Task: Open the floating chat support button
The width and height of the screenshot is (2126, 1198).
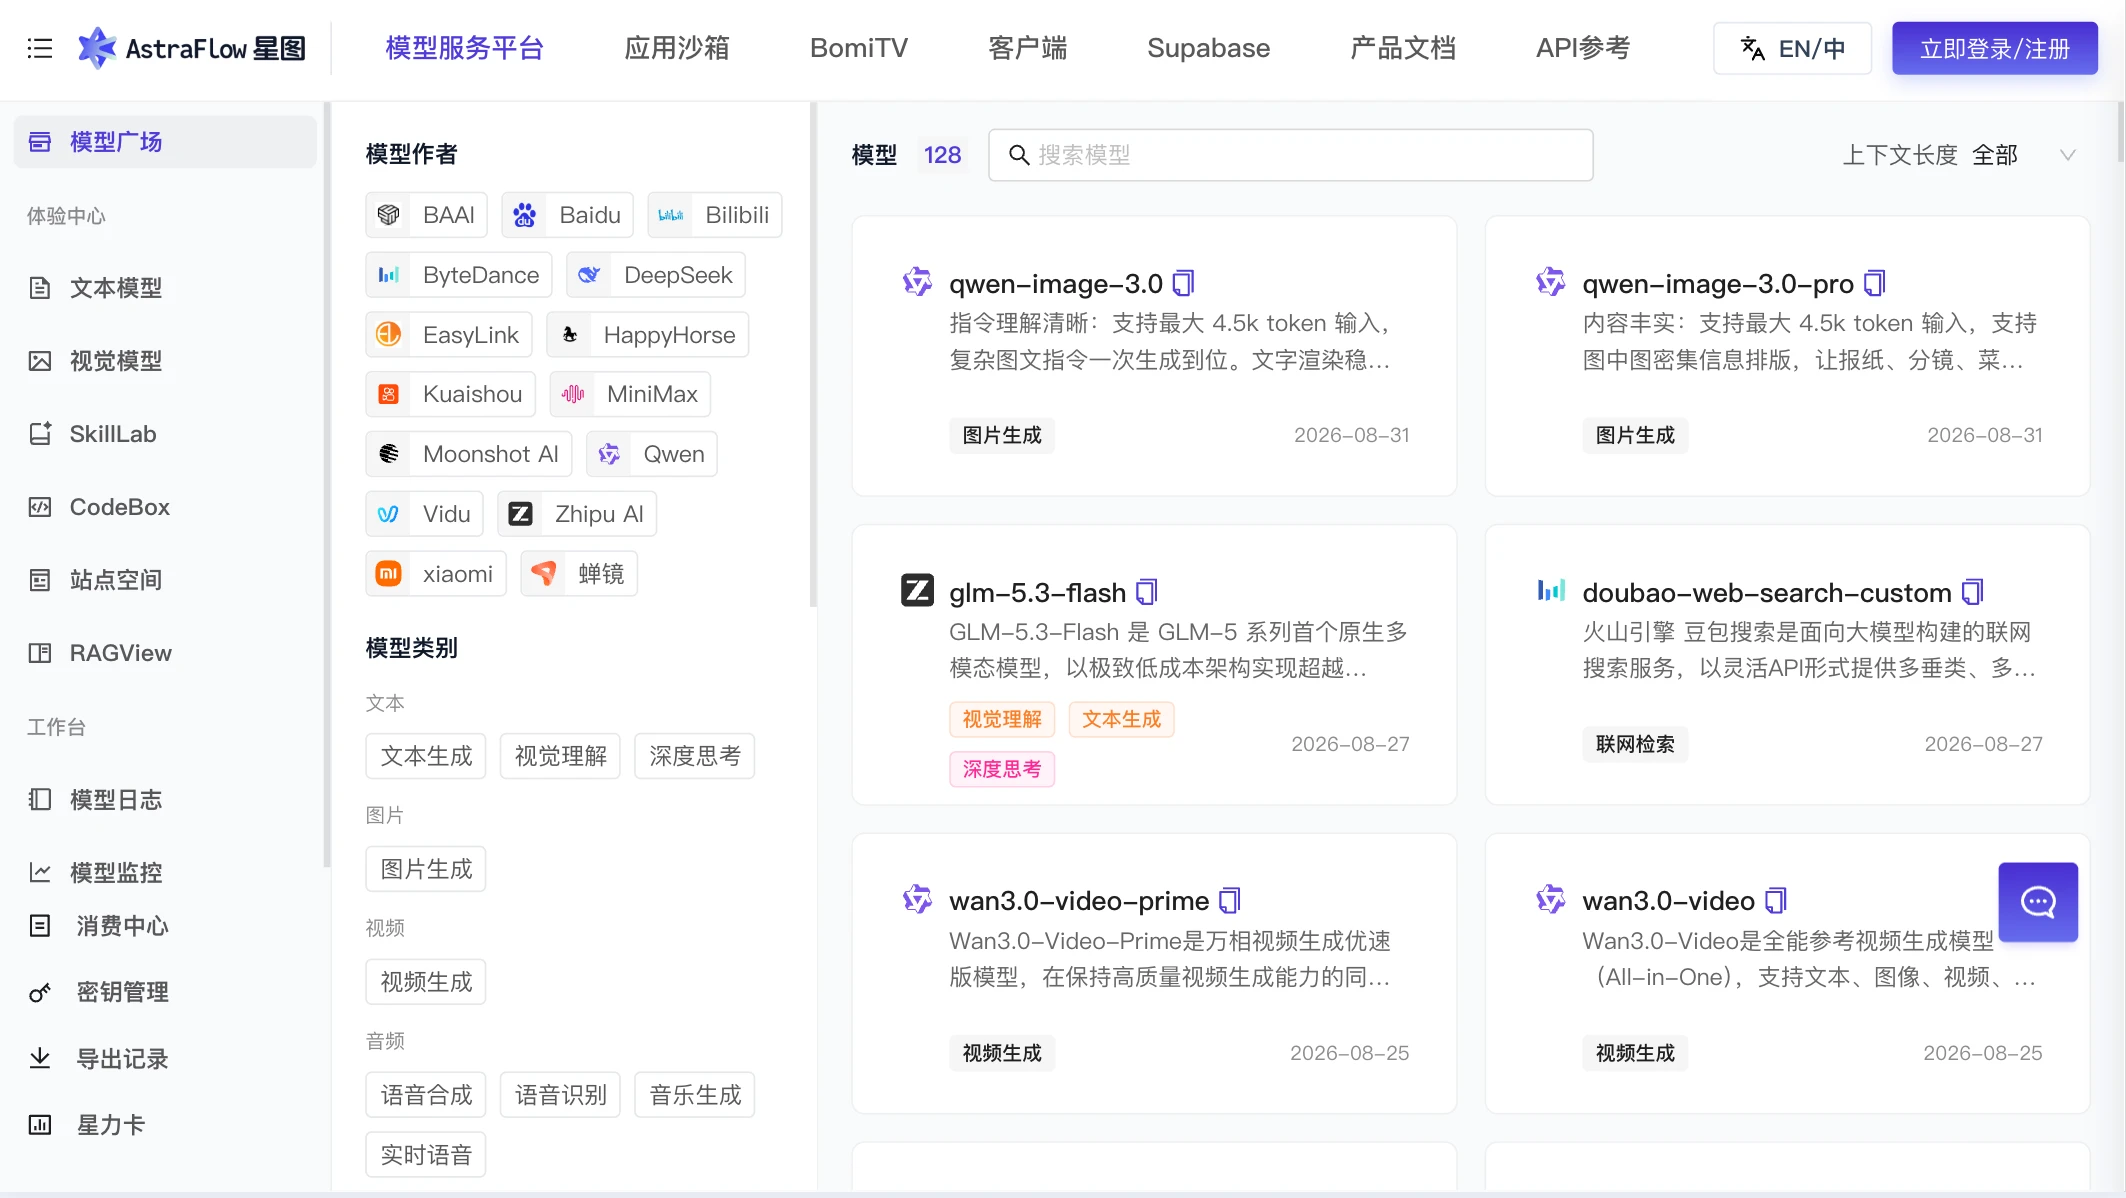Action: click(x=2038, y=902)
